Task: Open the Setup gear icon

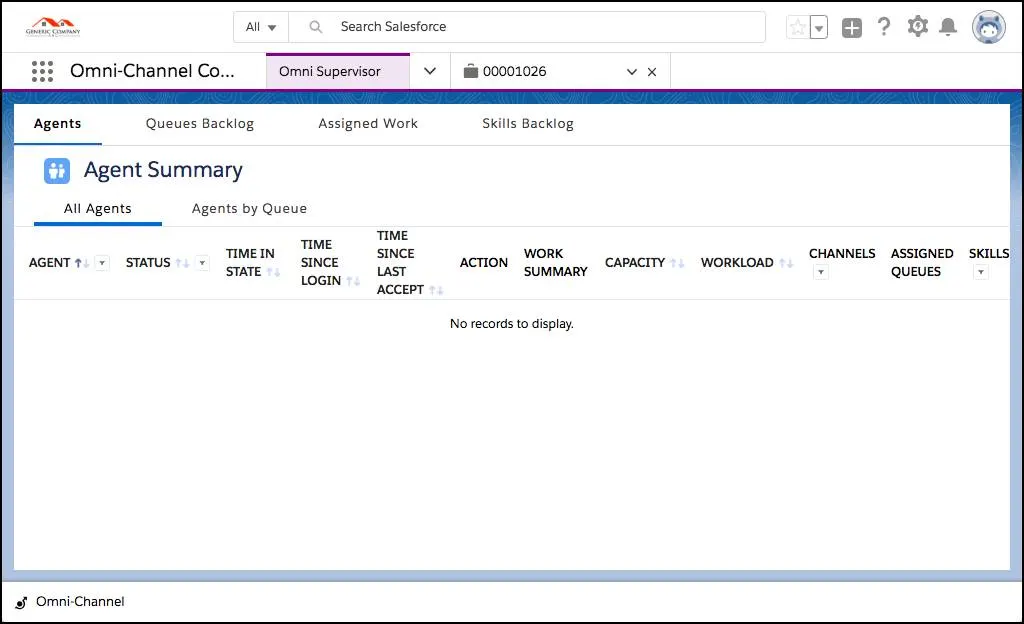Action: (918, 27)
